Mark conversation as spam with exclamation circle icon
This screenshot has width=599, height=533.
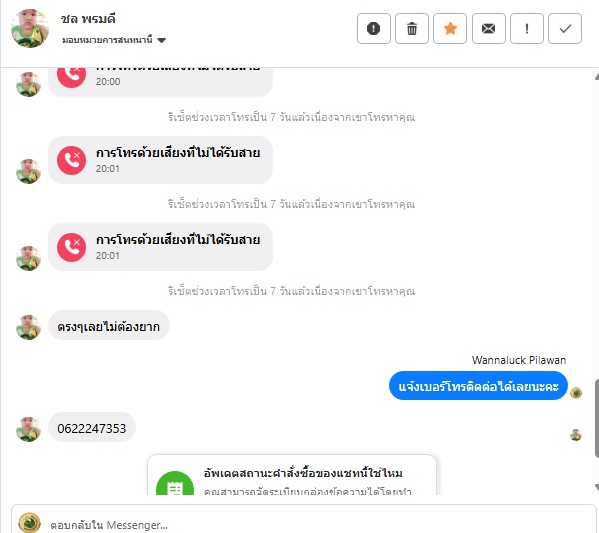[374, 29]
